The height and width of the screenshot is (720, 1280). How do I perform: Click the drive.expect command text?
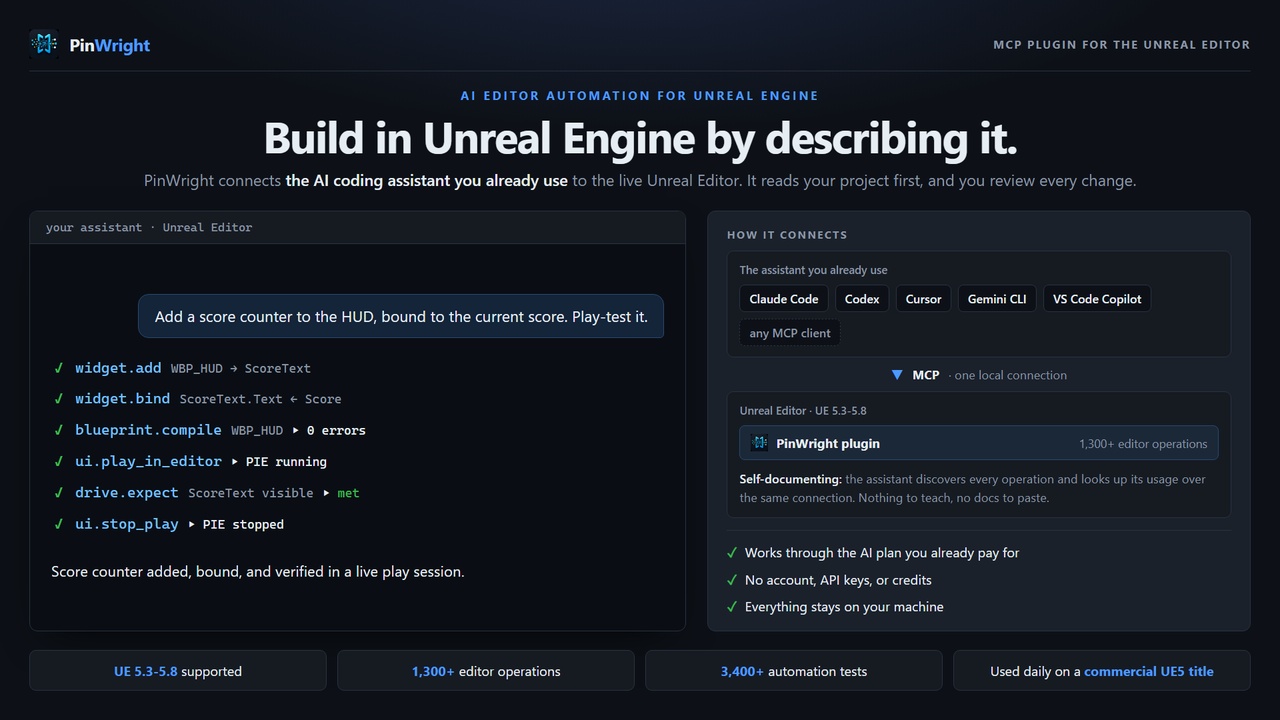pyautogui.click(x=127, y=492)
